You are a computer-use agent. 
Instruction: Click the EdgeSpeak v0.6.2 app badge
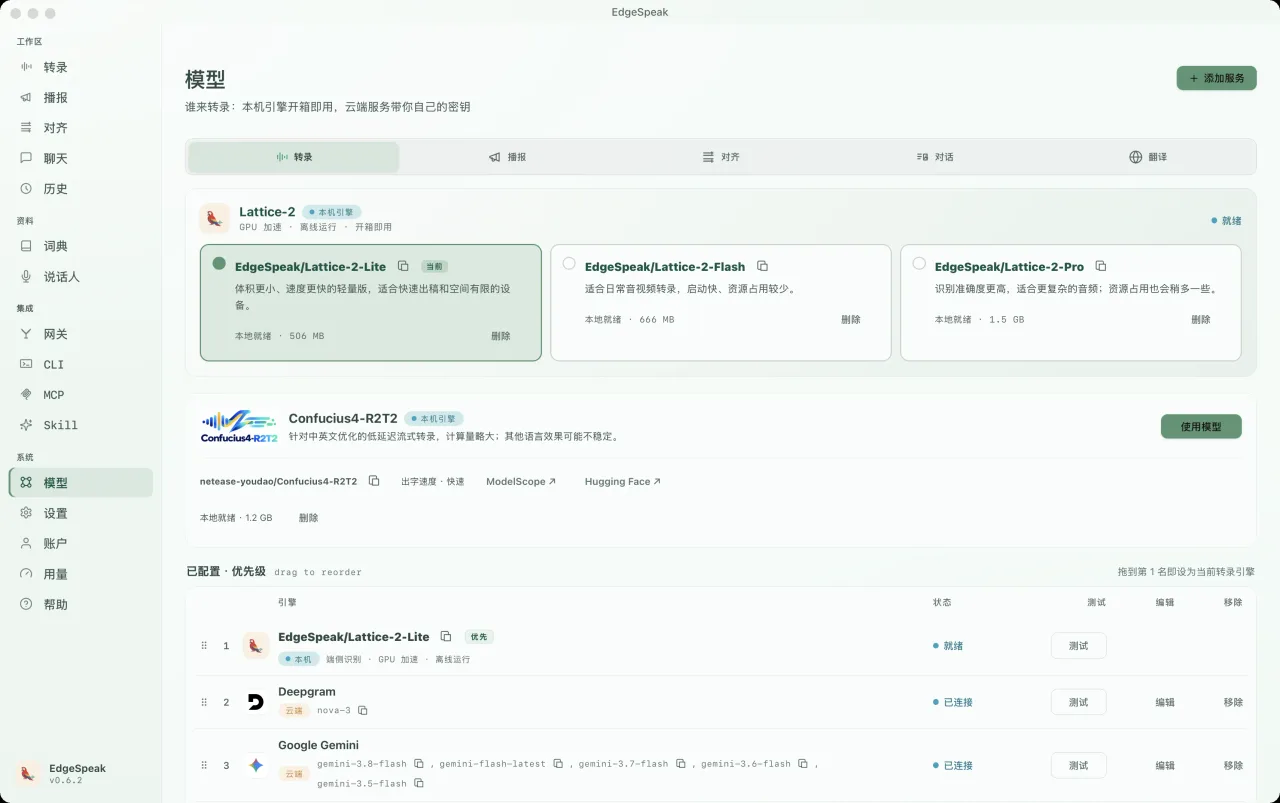click(x=63, y=774)
